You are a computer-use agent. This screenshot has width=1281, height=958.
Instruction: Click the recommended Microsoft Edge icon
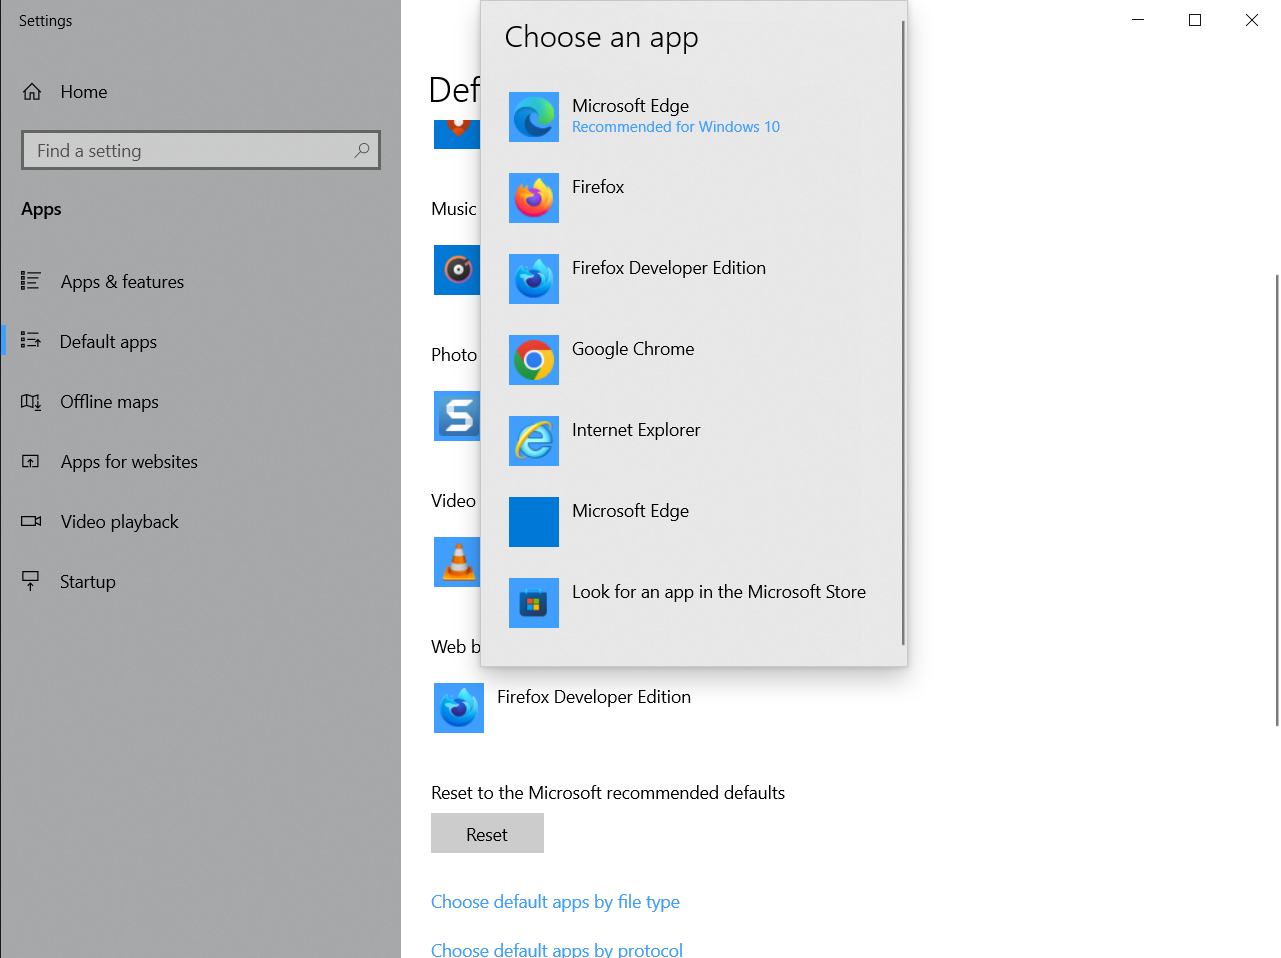[x=533, y=117]
